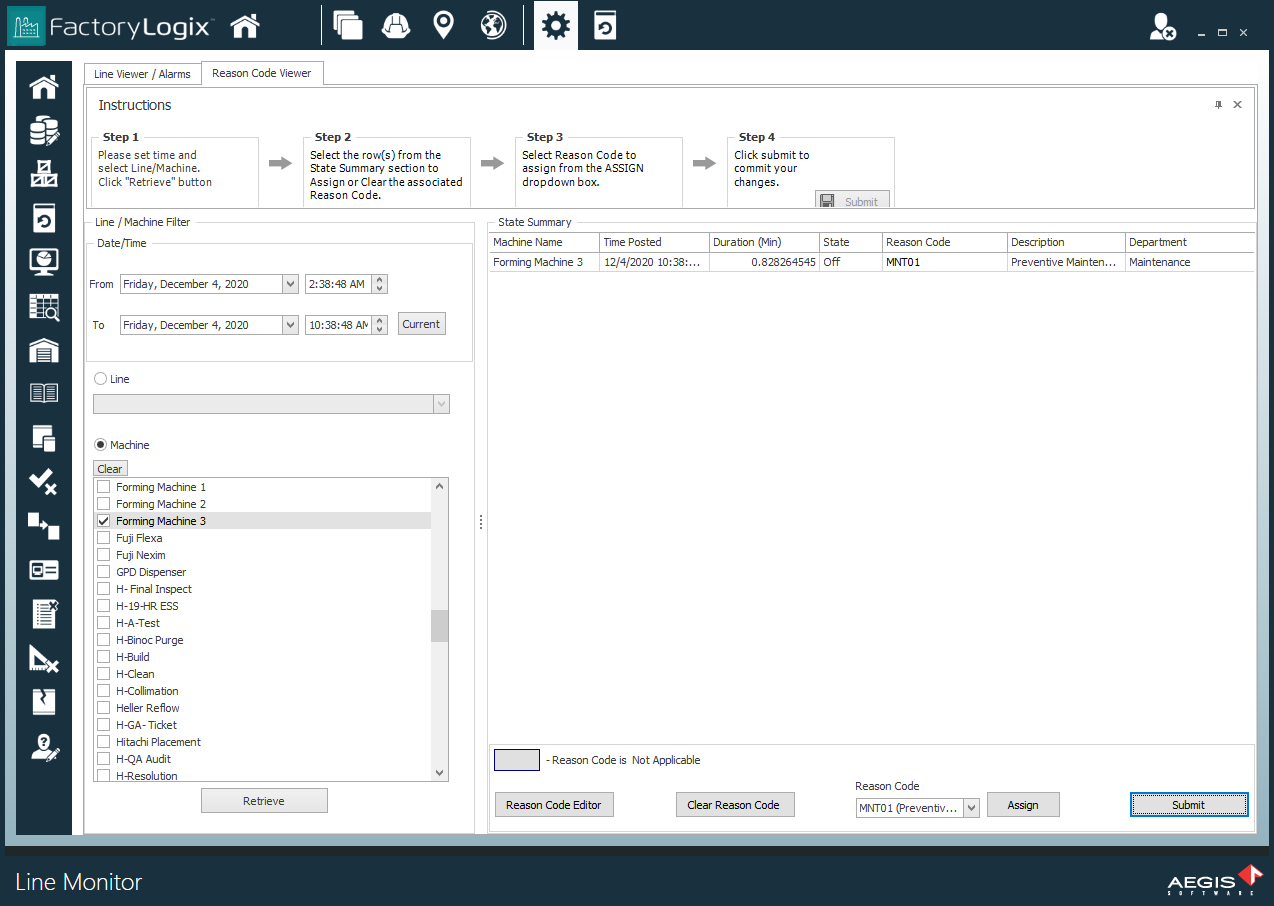Check the Forming Machine 1 checkbox

pyautogui.click(x=103, y=486)
